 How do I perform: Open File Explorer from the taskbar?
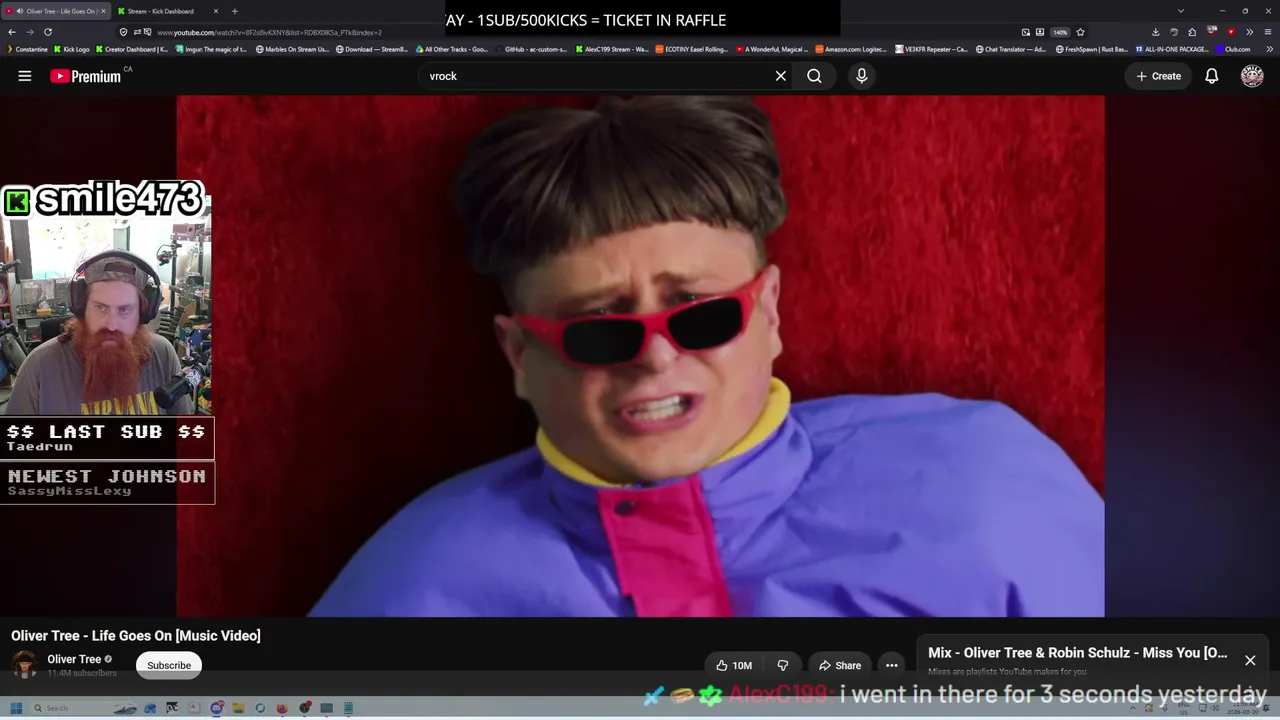[238, 708]
